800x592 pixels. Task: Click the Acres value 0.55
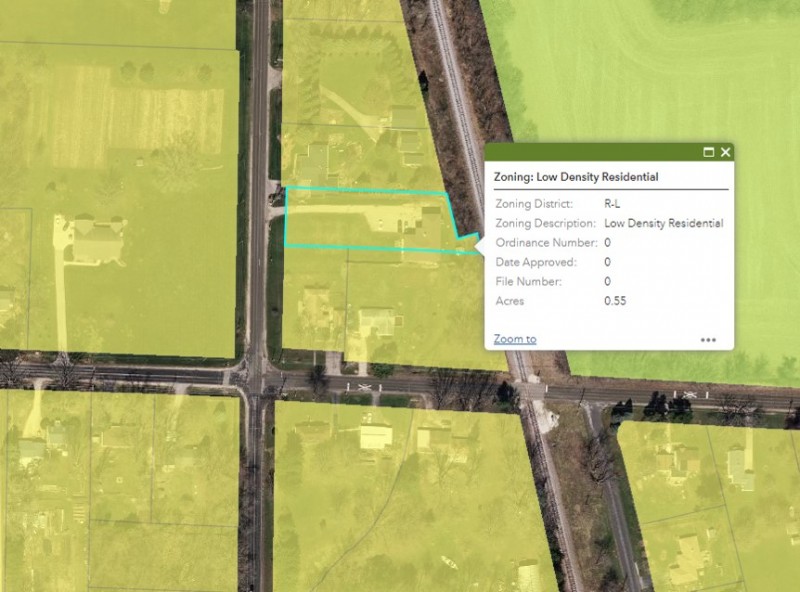(x=615, y=301)
